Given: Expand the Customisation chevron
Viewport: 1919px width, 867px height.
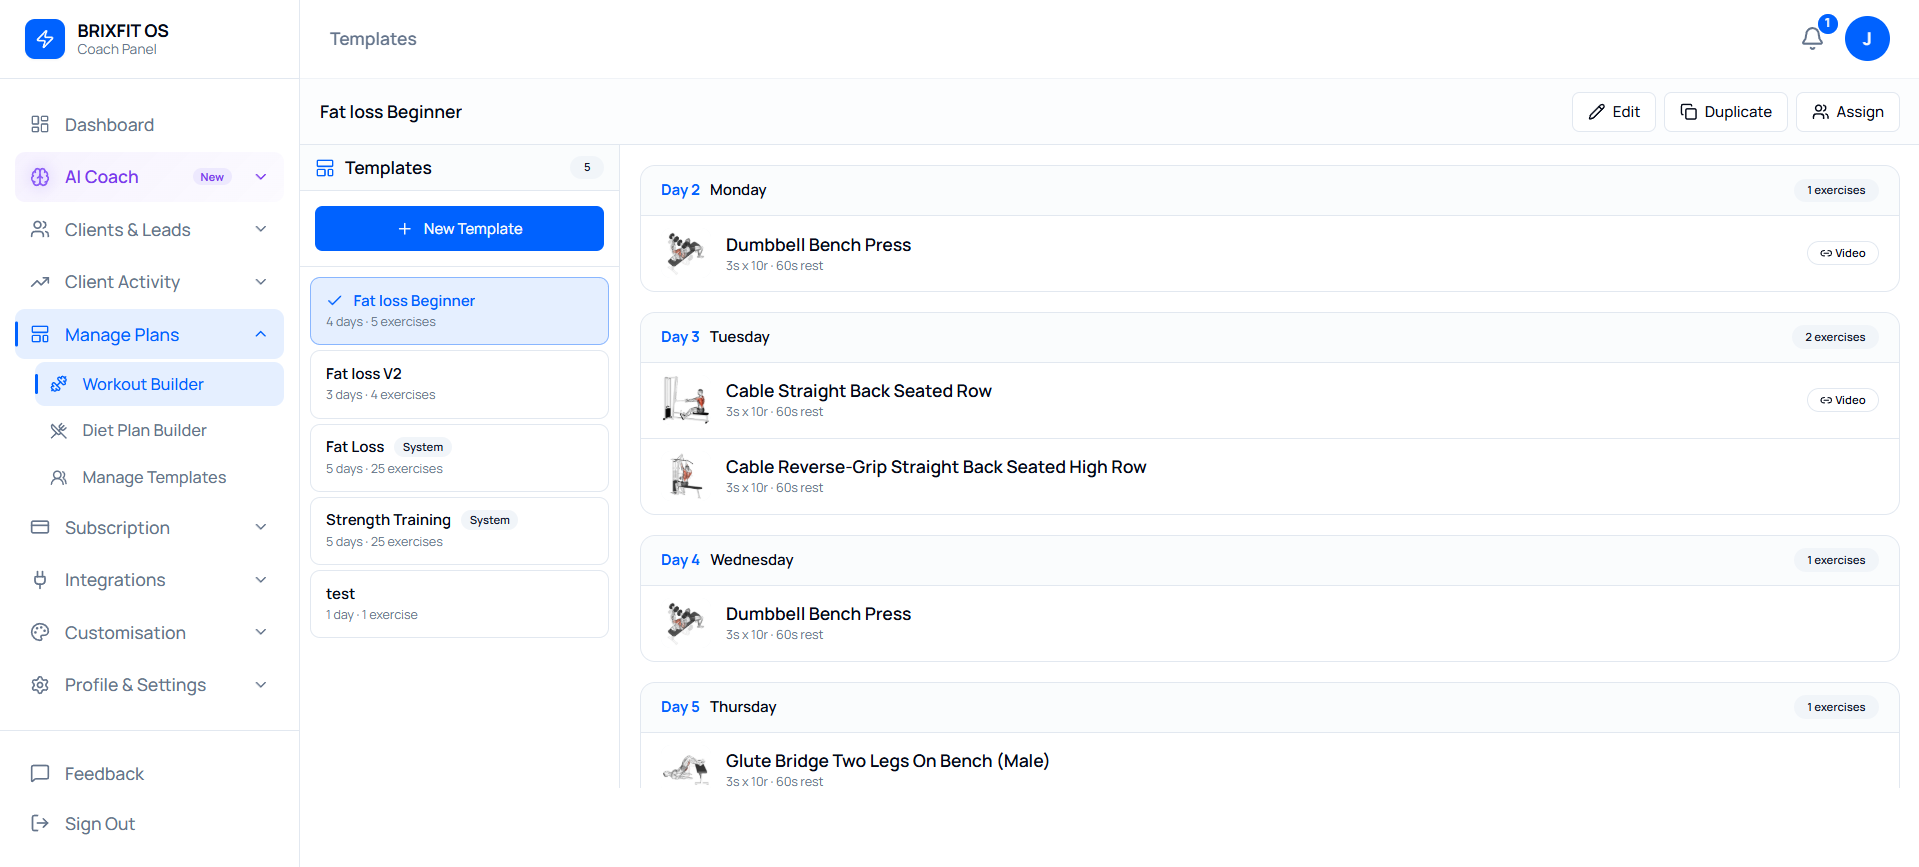Looking at the screenshot, I should 261,632.
